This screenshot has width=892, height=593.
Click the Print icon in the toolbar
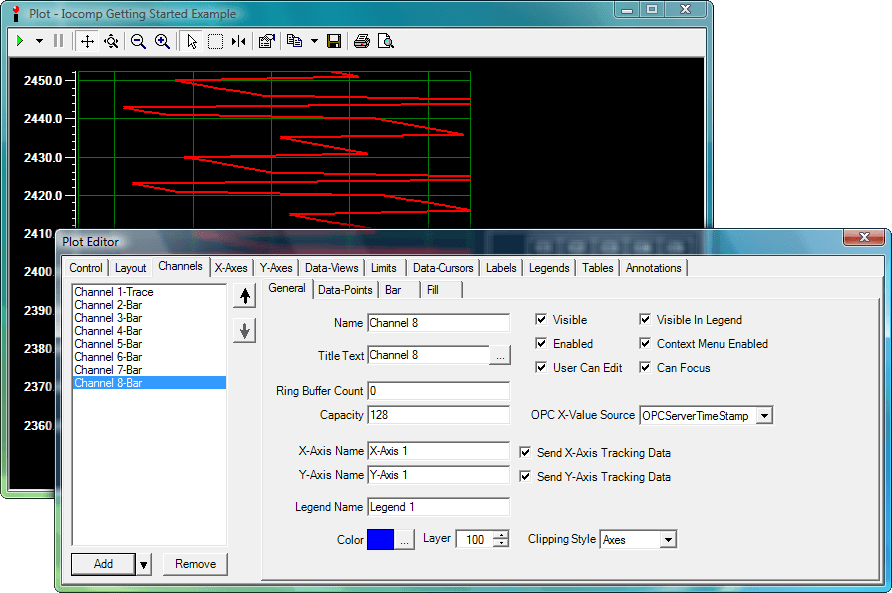click(362, 41)
